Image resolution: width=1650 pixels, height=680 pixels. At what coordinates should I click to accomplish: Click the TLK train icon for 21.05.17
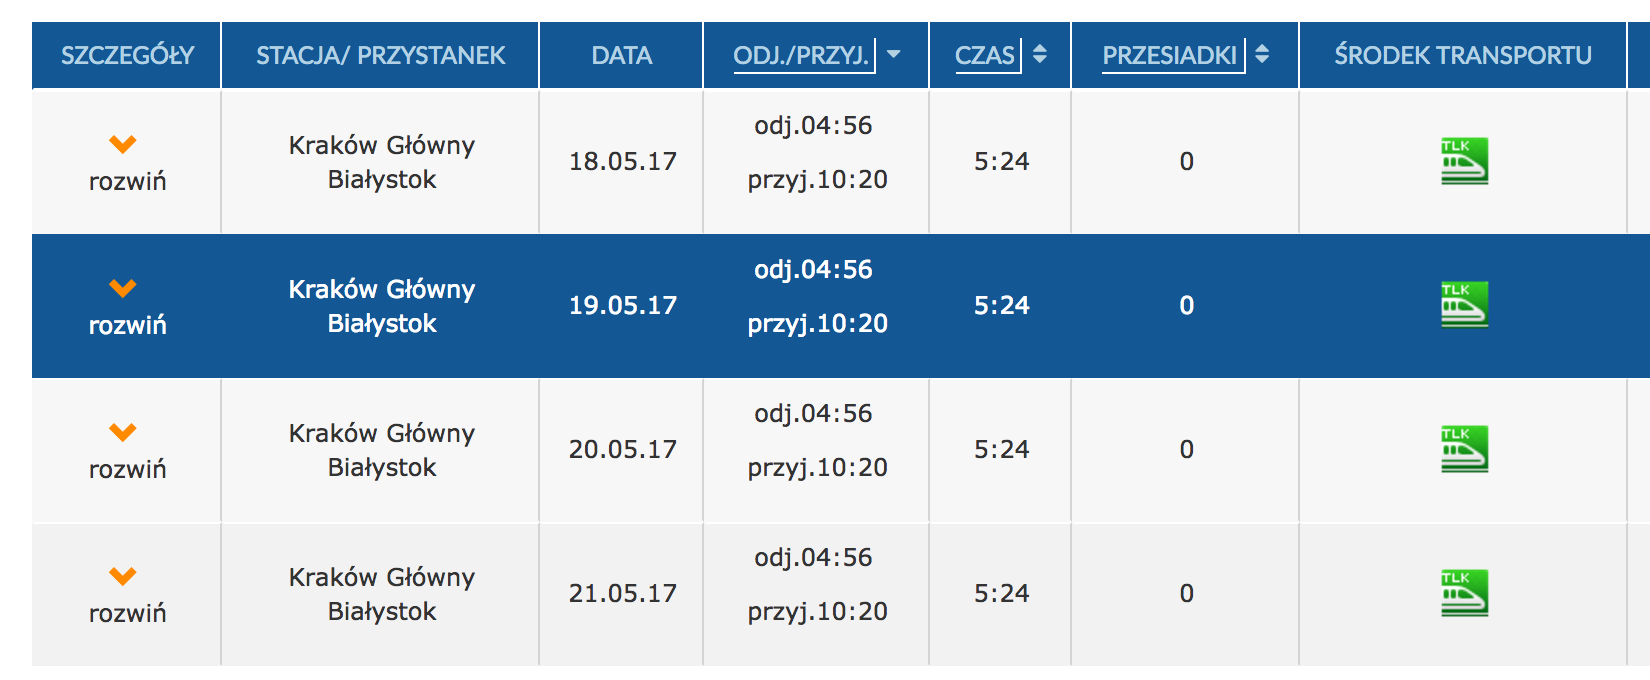[x=1464, y=593]
